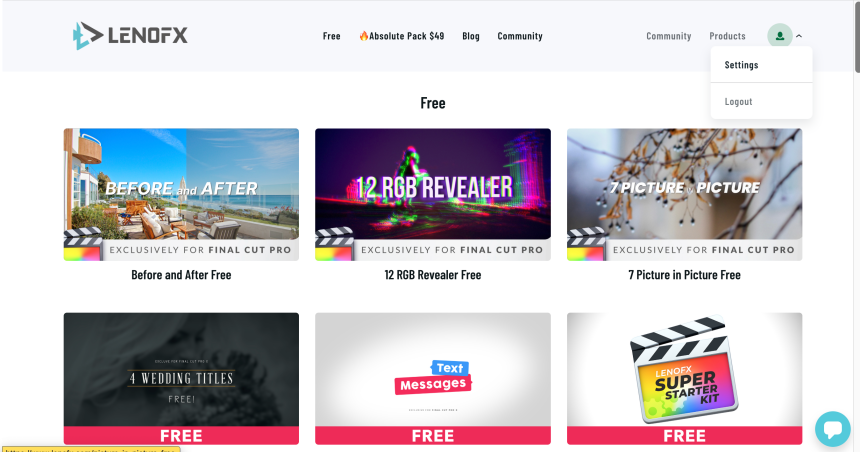The width and height of the screenshot is (860, 452).
Task: Click the fire icon by Absolute Pack
Action: tap(364, 36)
